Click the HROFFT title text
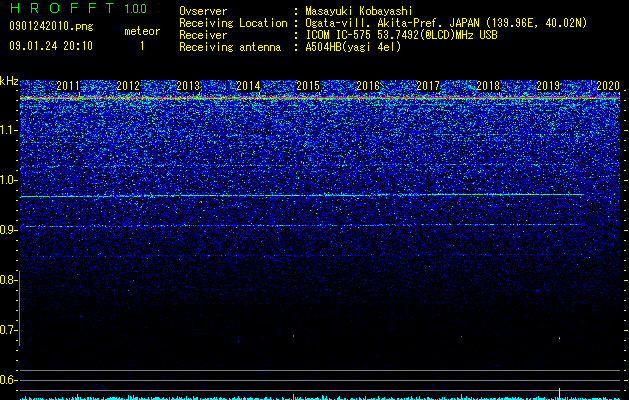Image resolution: width=629 pixels, height=400 pixels. coord(62,8)
